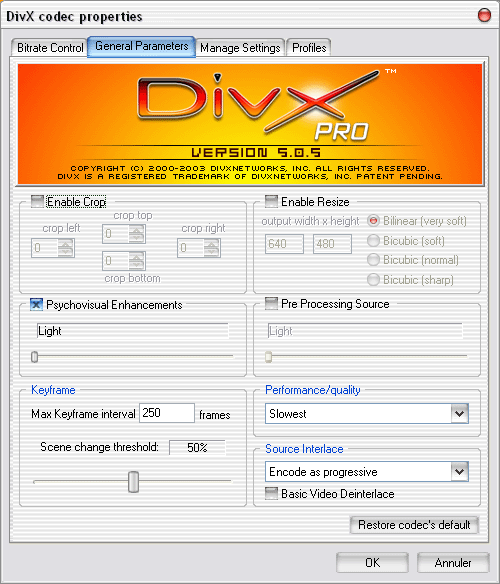The height and width of the screenshot is (584, 500).
Task: Toggle Enable Crop checkbox
Action: point(37,201)
